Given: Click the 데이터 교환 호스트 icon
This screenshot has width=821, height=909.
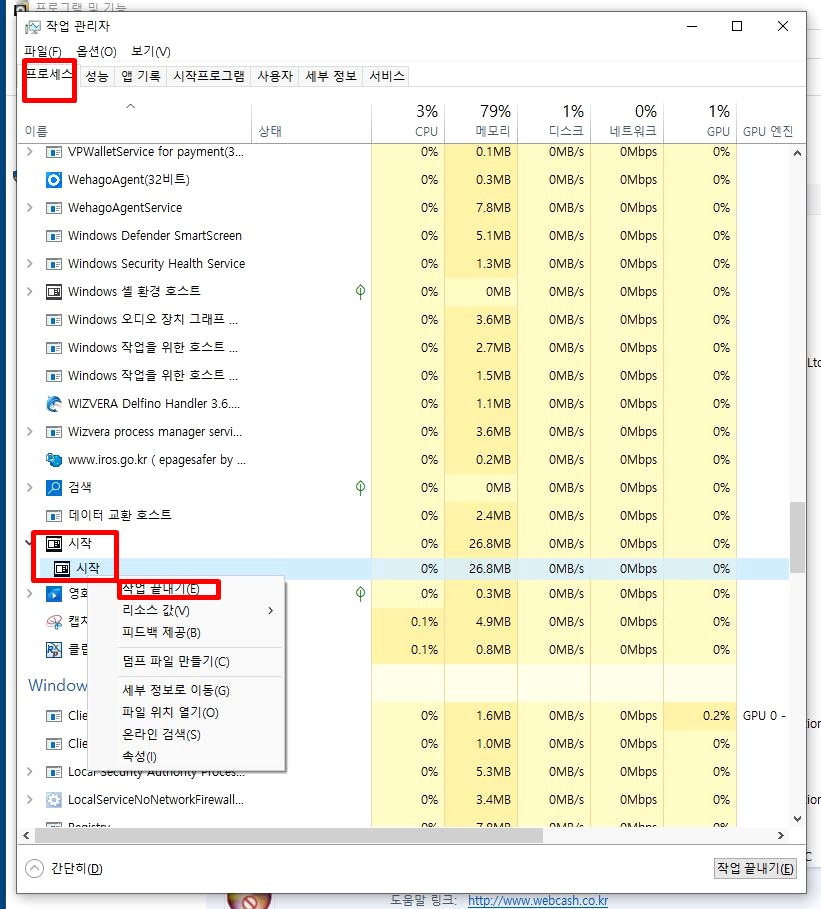Looking at the screenshot, I should click(x=54, y=515).
